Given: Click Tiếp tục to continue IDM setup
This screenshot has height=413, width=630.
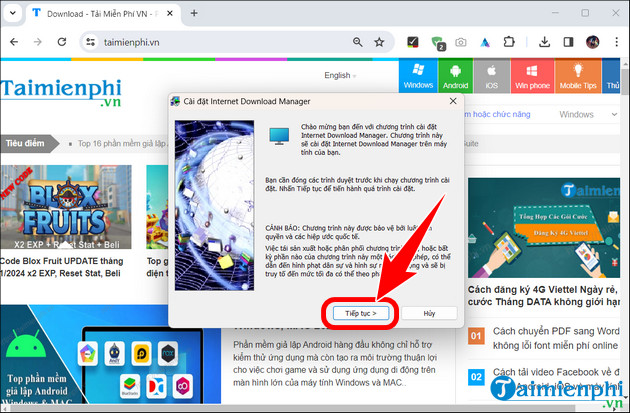Looking at the screenshot, I should [361, 313].
